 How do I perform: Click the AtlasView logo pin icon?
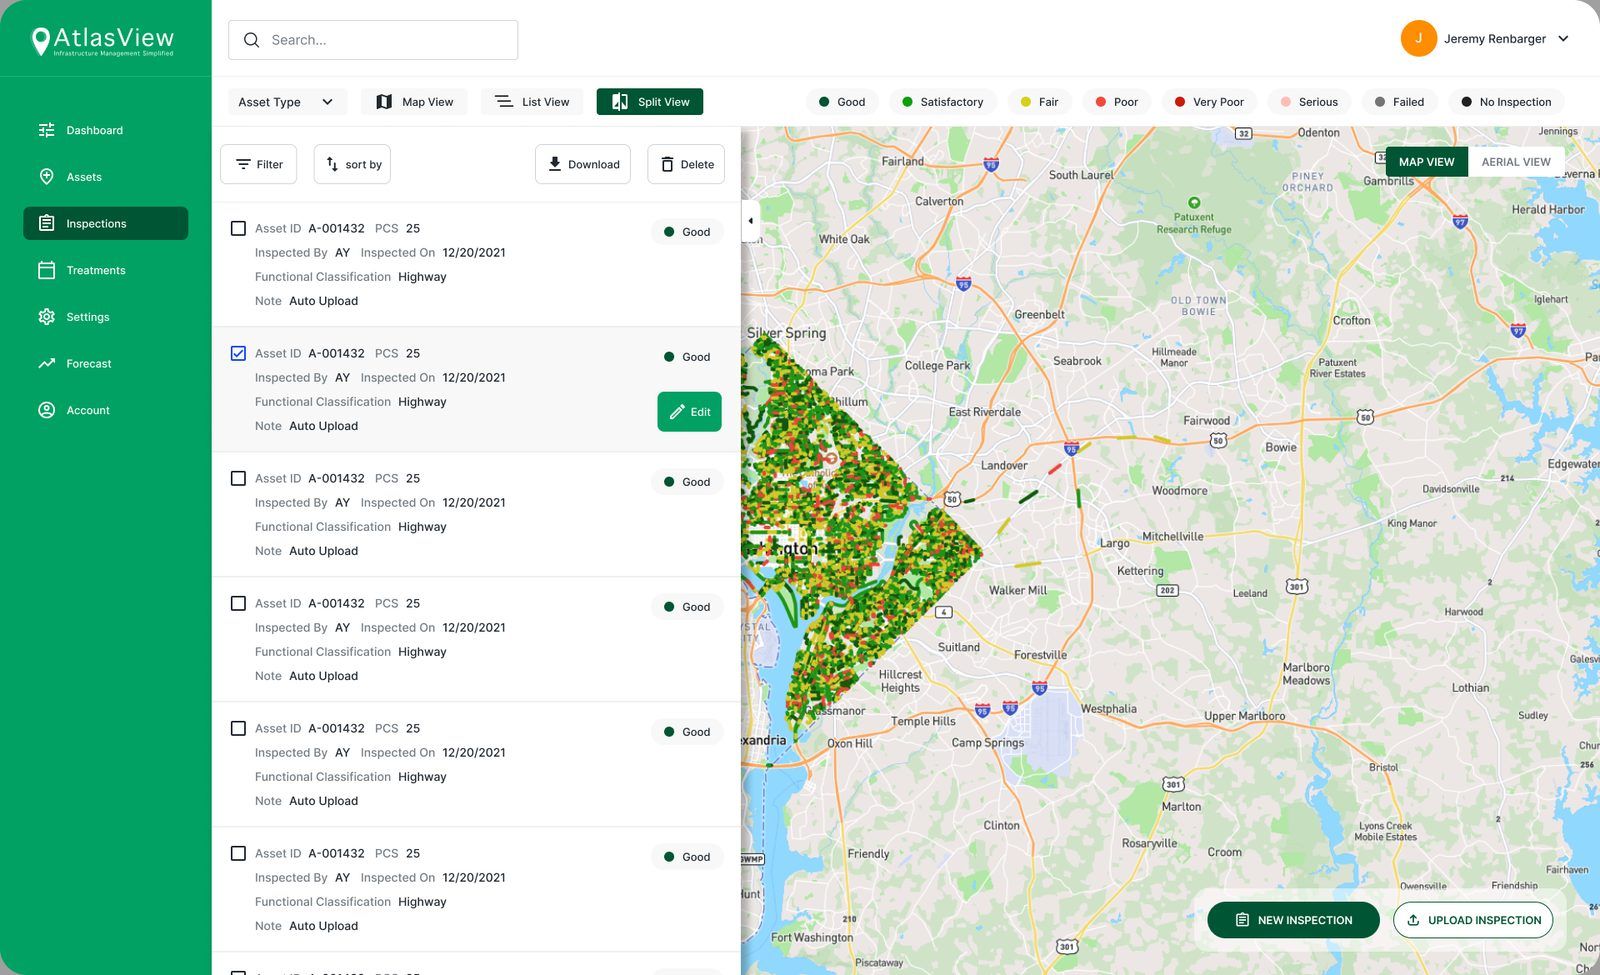[x=41, y=42]
